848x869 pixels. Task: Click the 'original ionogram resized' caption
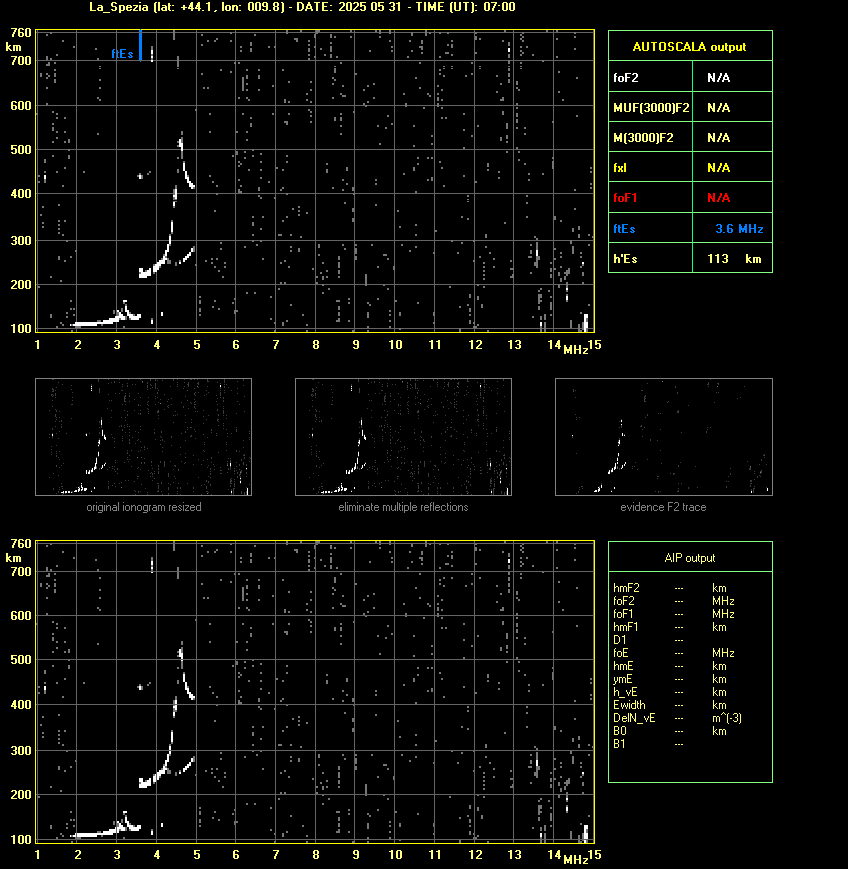[144, 507]
